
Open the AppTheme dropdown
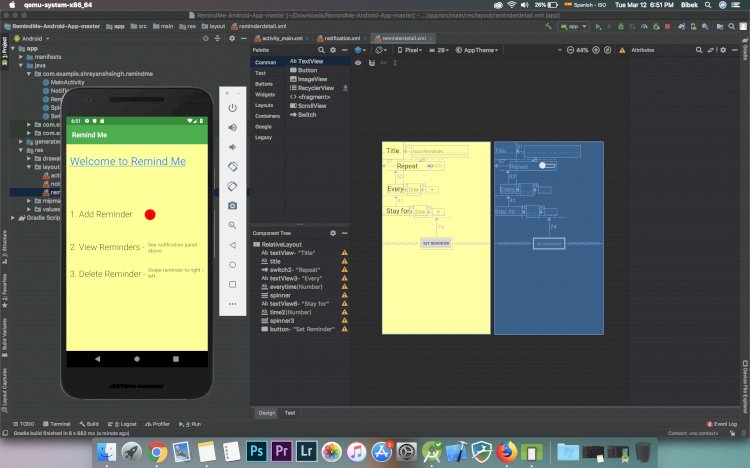click(477, 50)
